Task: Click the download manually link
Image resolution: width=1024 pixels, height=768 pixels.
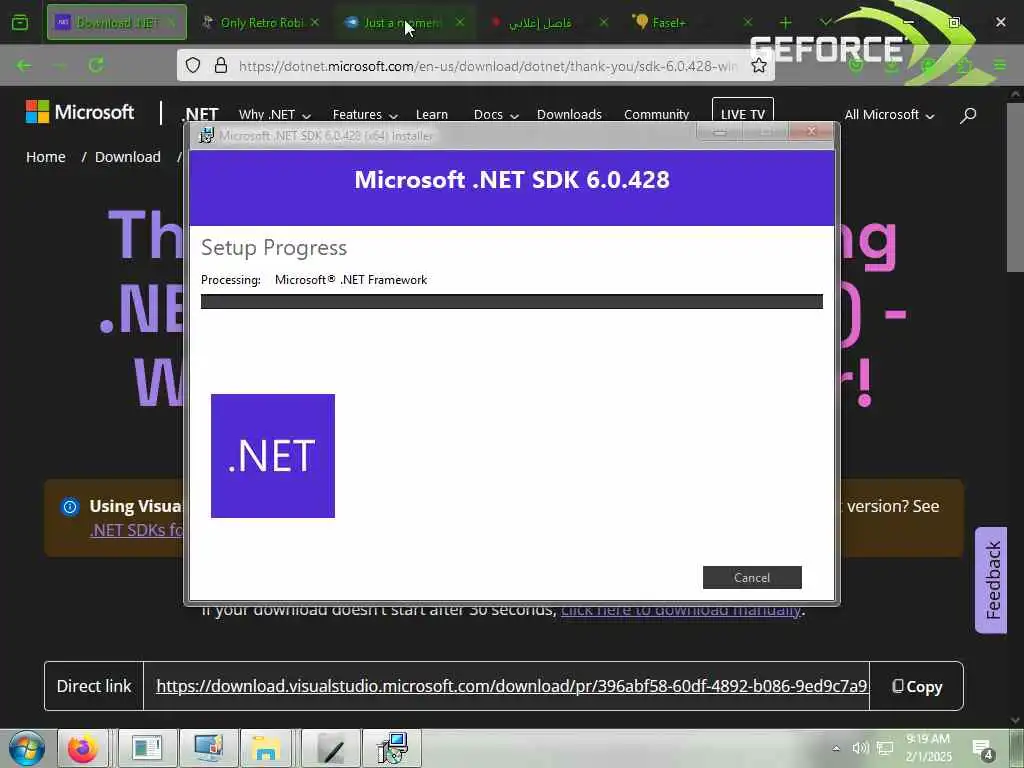Action: 680,611
